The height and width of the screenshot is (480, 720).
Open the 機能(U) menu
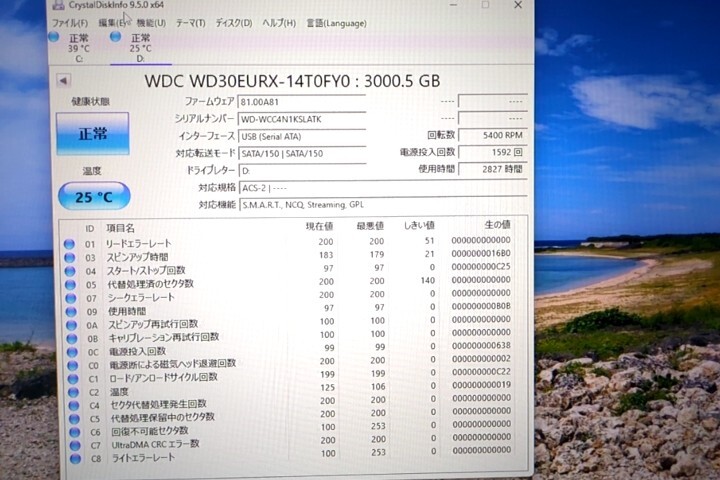(151, 23)
